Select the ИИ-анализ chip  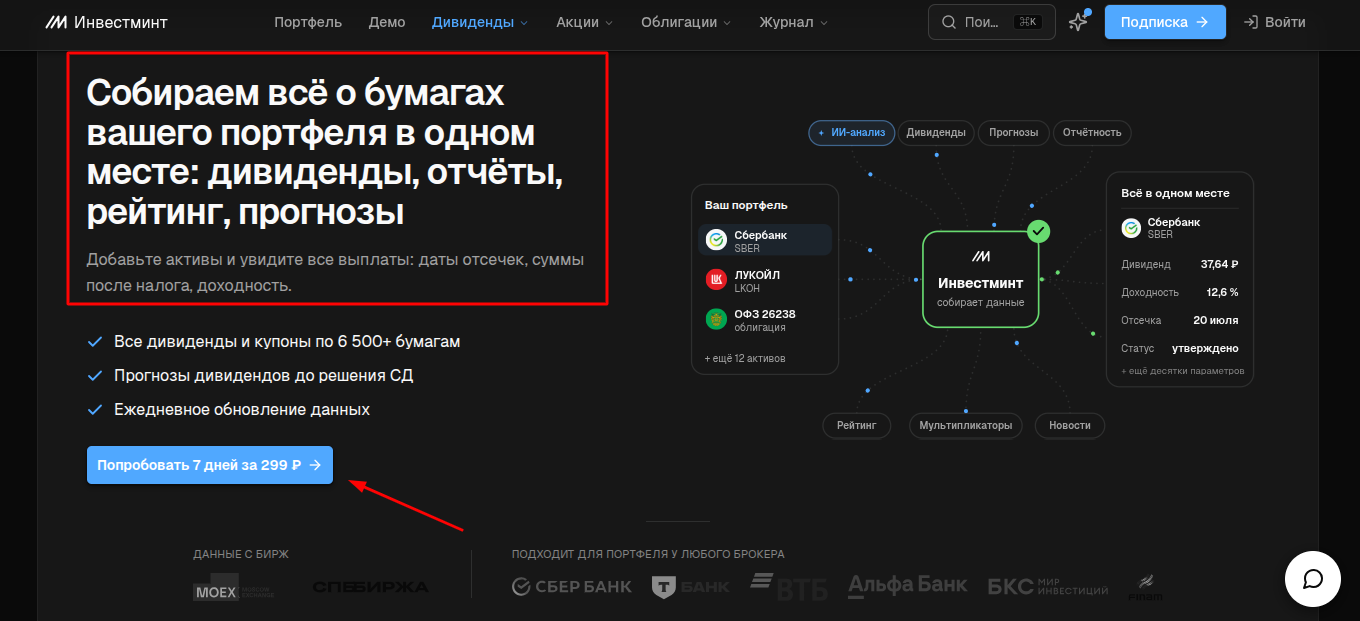click(x=850, y=132)
